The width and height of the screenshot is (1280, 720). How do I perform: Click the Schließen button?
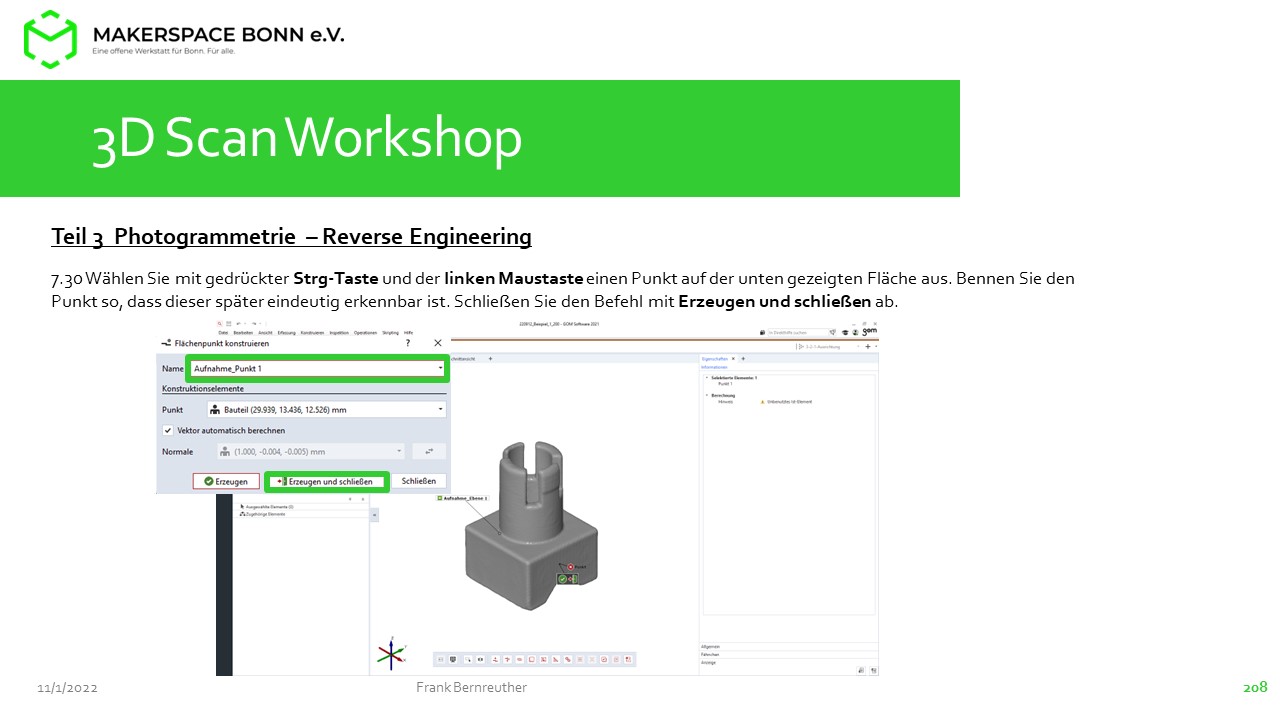[418, 481]
